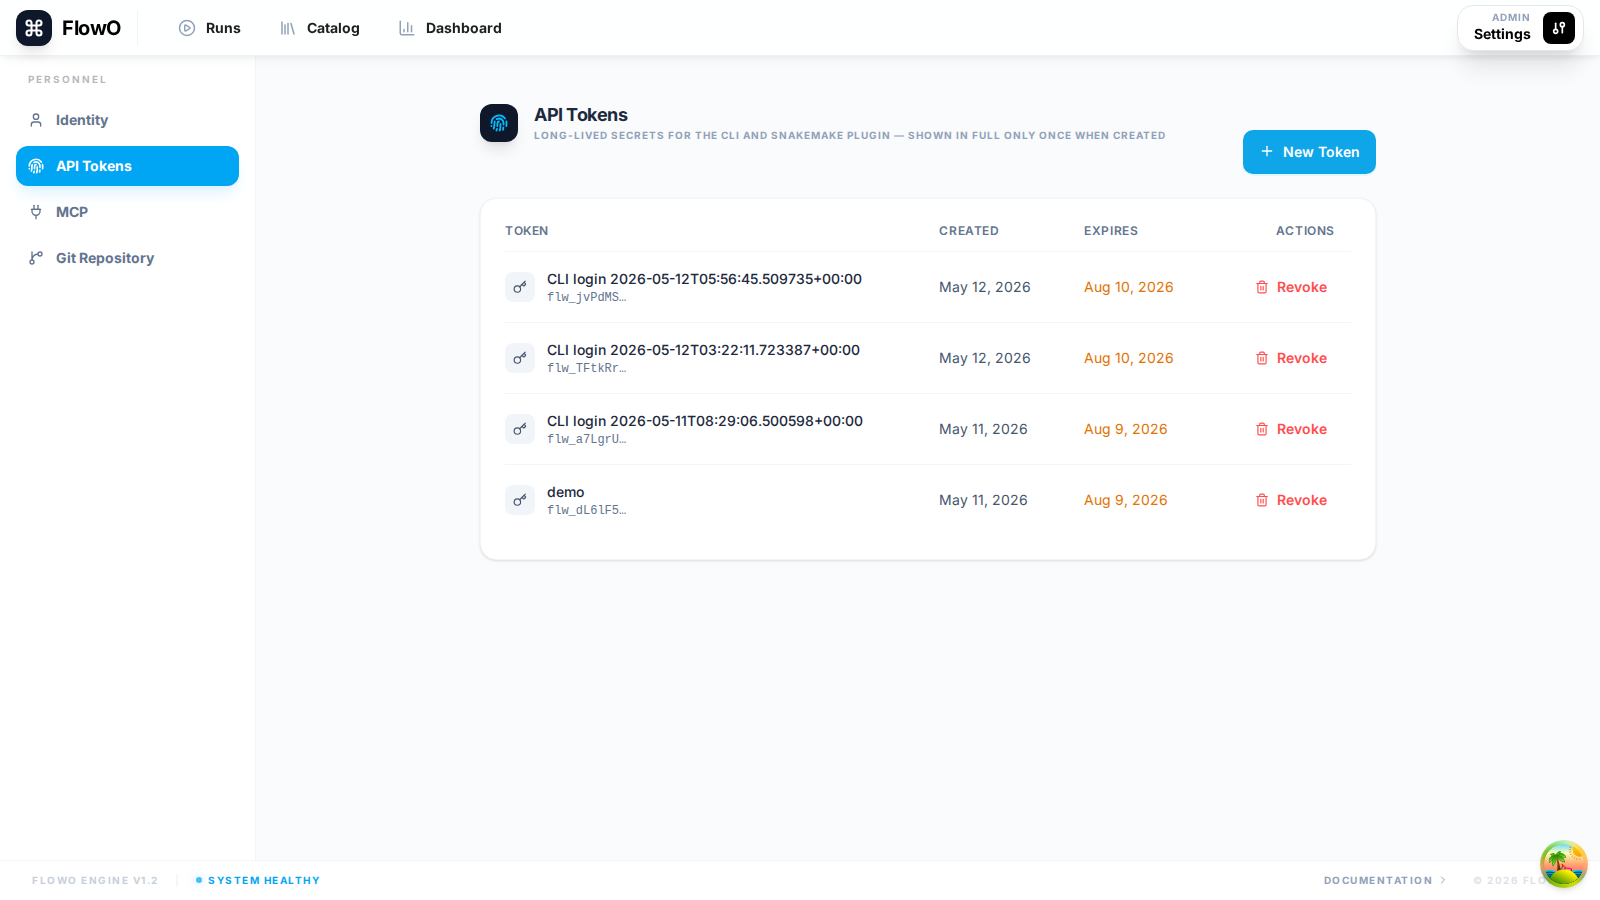Click Aug 9, 2026 expiry for demo token
Image resolution: width=1600 pixels, height=900 pixels.
[1126, 500]
